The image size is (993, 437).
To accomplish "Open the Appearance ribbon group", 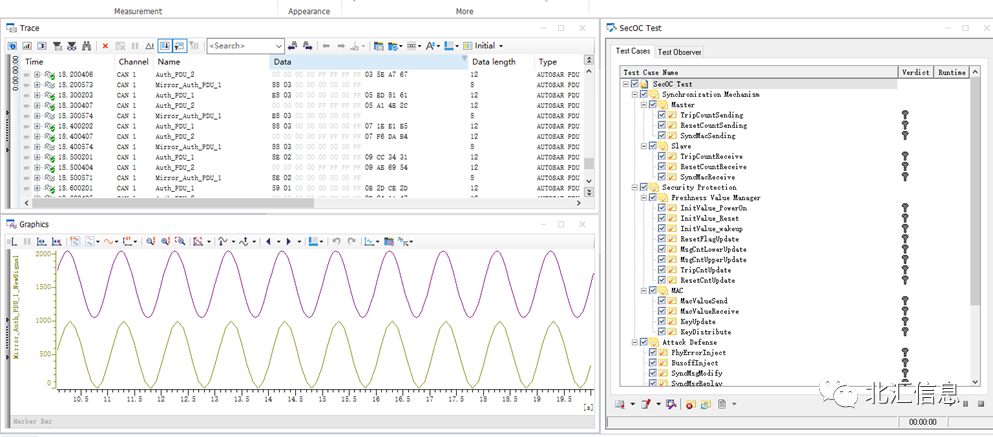I will click(308, 11).
